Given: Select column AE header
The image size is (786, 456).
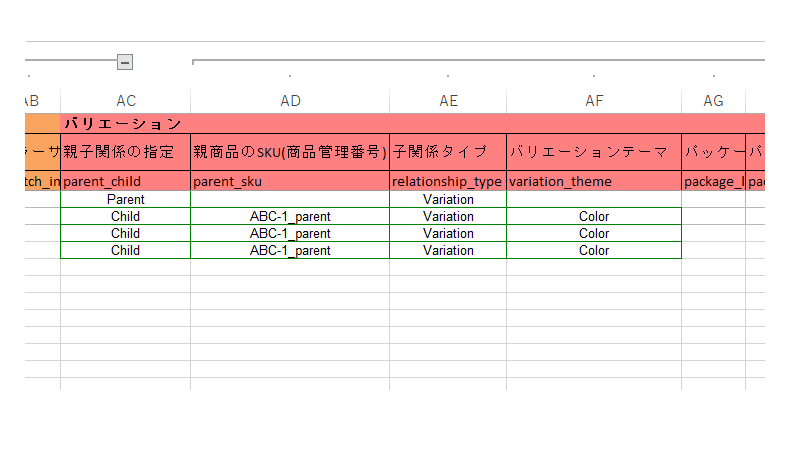Looking at the screenshot, I should point(448,101).
